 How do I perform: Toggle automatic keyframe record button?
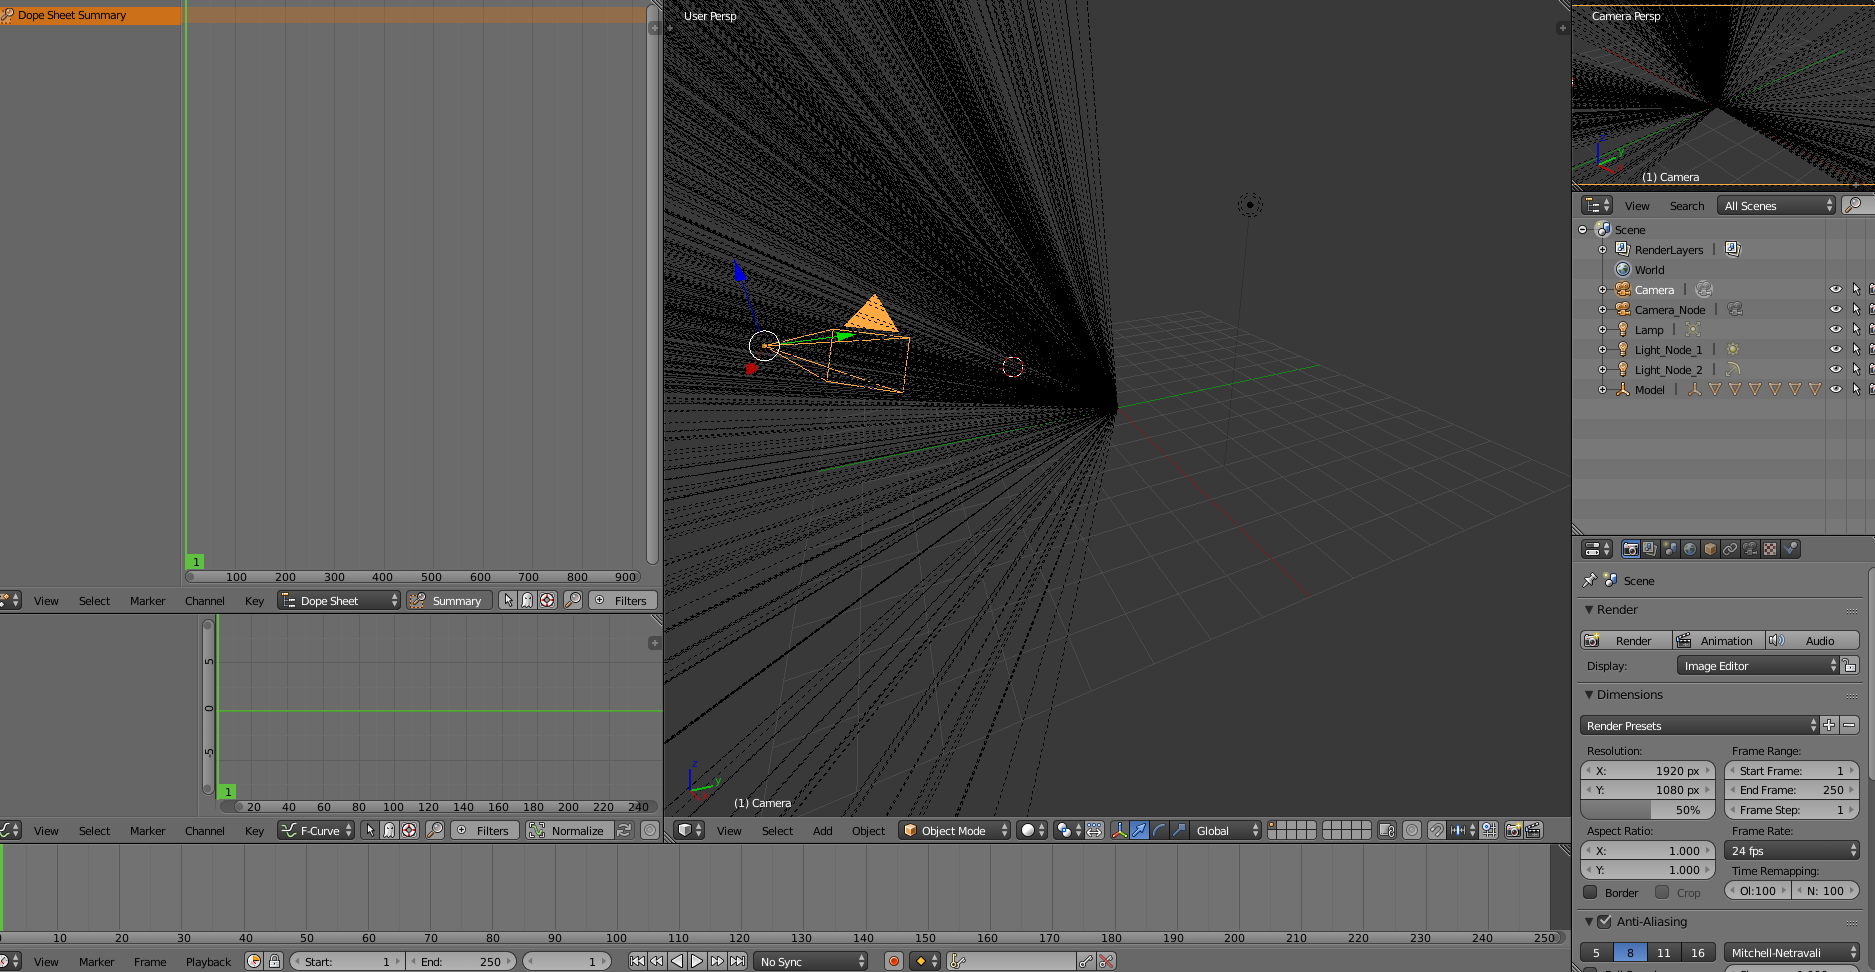(894, 961)
